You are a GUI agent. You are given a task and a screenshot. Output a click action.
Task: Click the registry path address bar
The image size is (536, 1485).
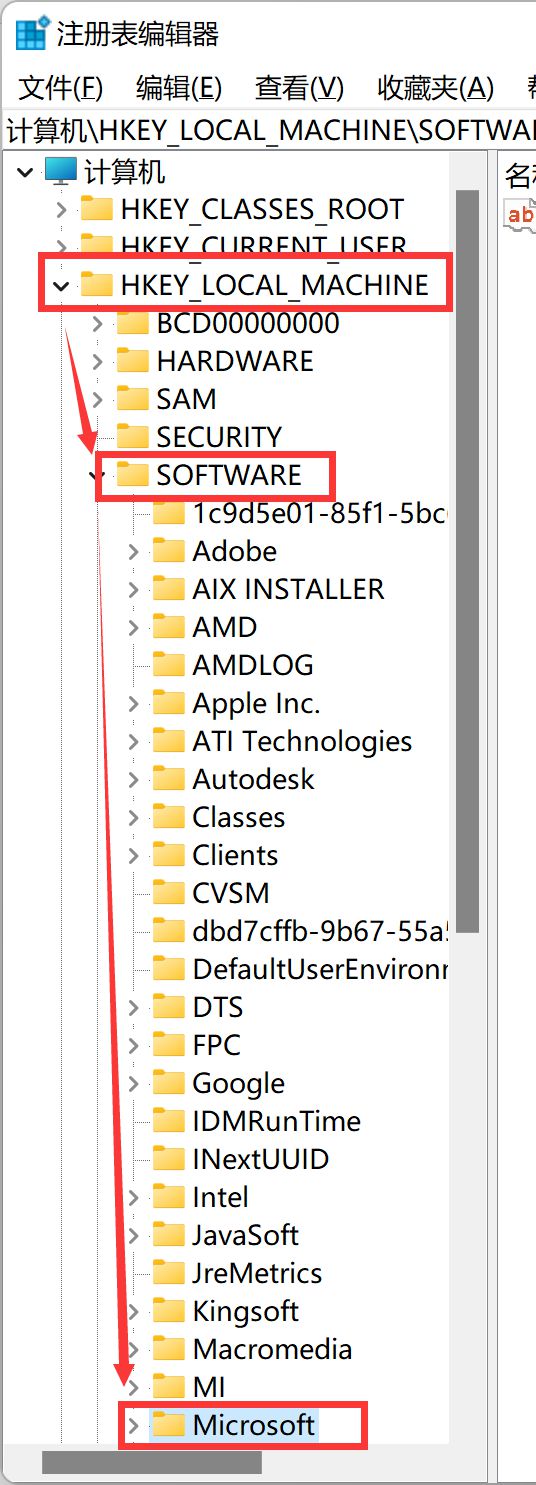[268, 130]
